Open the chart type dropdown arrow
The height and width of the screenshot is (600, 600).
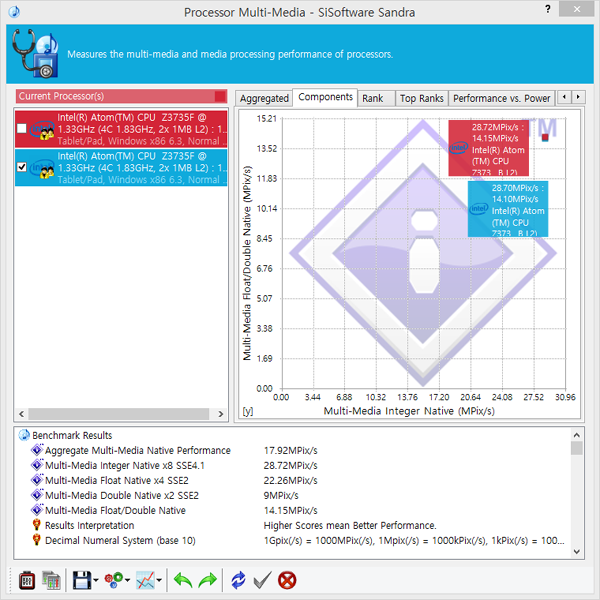pyautogui.click(x=159, y=580)
